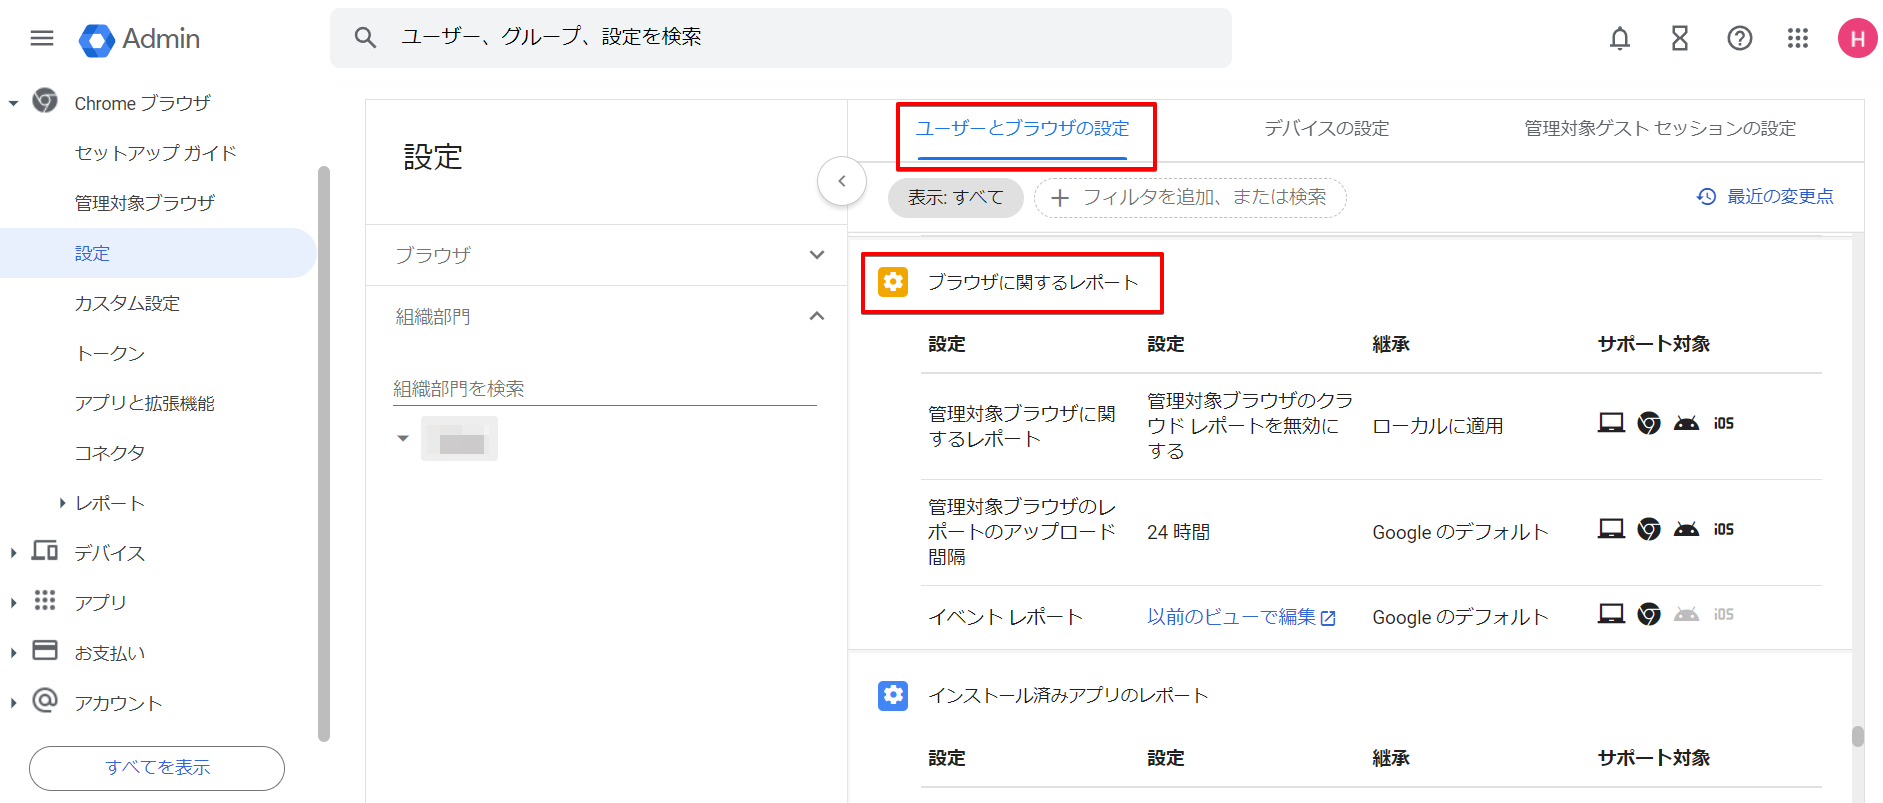Click the notifications bell icon

[x=1619, y=38]
